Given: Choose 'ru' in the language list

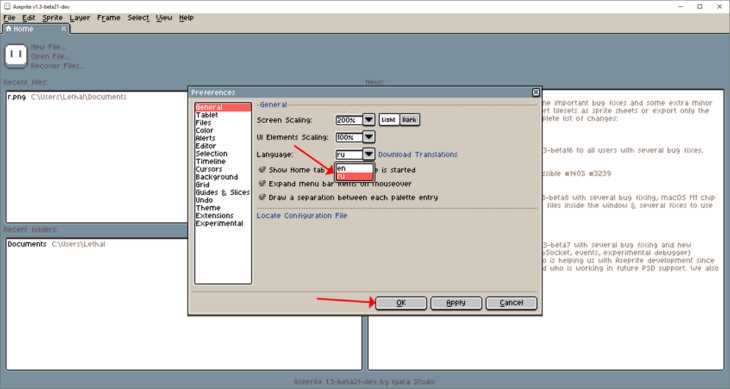Looking at the screenshot, I should [x=355, y=176].
